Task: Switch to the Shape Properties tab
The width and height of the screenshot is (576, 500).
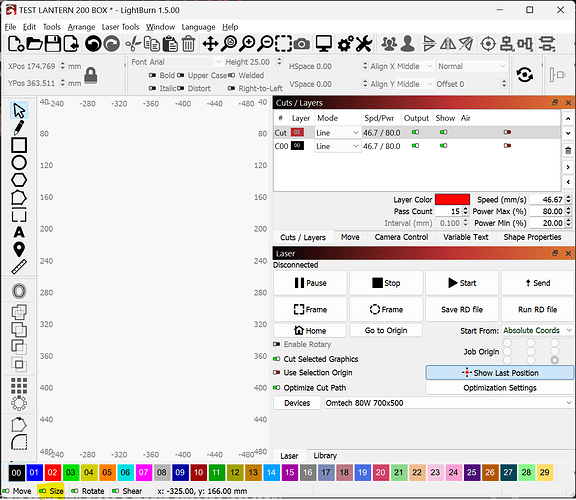Action: 532,237
